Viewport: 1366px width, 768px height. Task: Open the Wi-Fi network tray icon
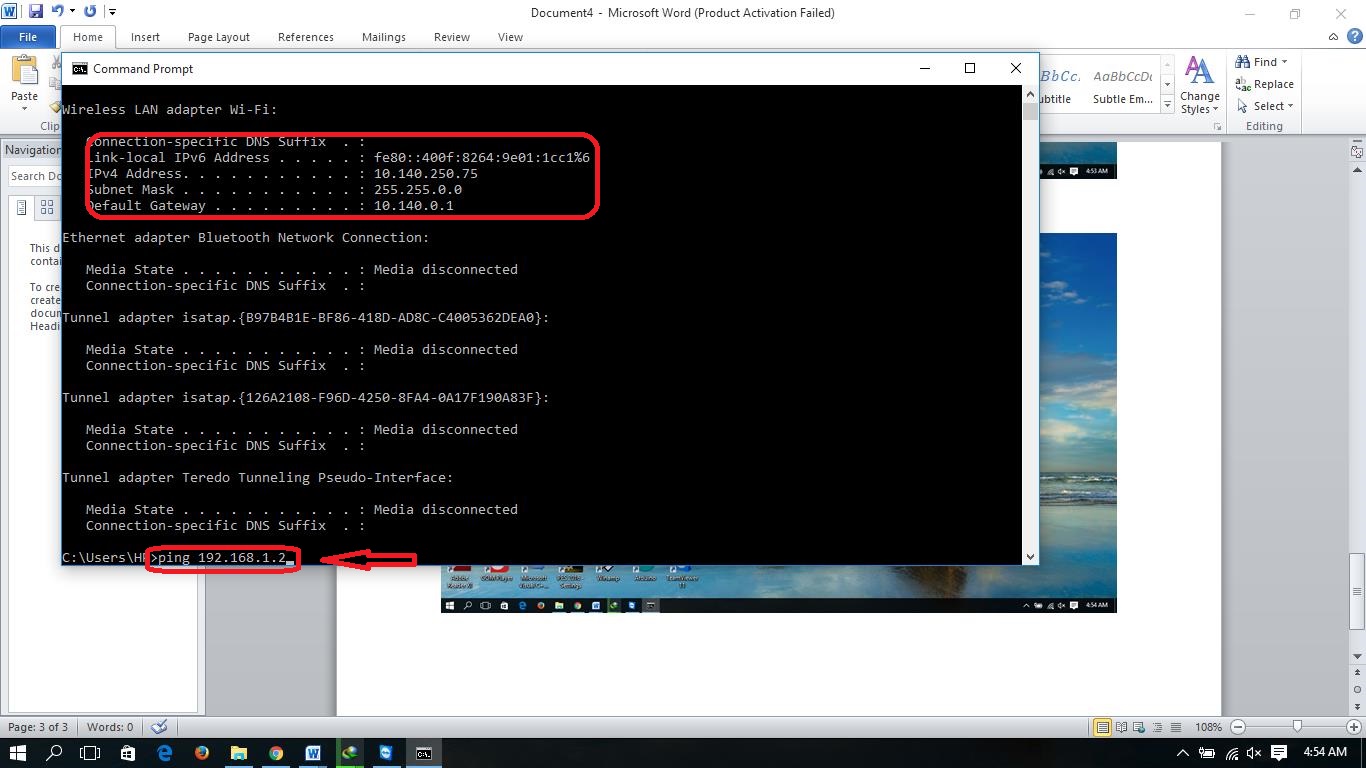1232,753
